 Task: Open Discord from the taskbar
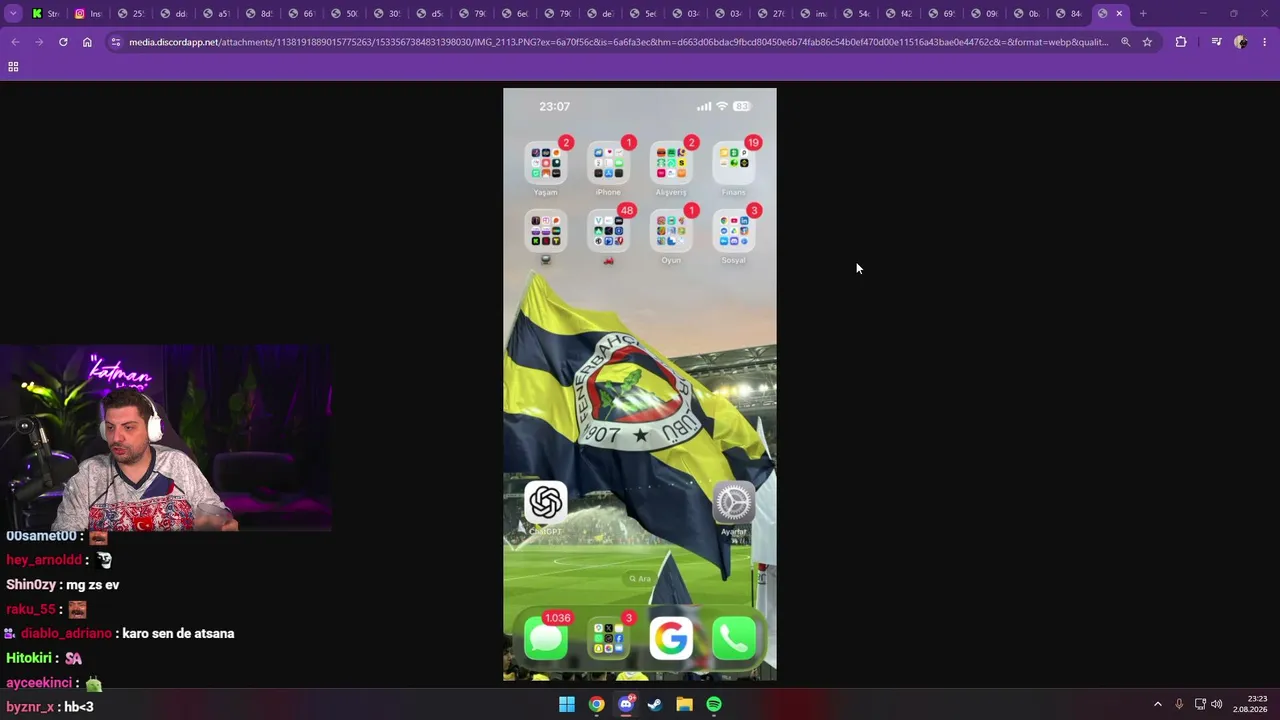tap(626, 704)
